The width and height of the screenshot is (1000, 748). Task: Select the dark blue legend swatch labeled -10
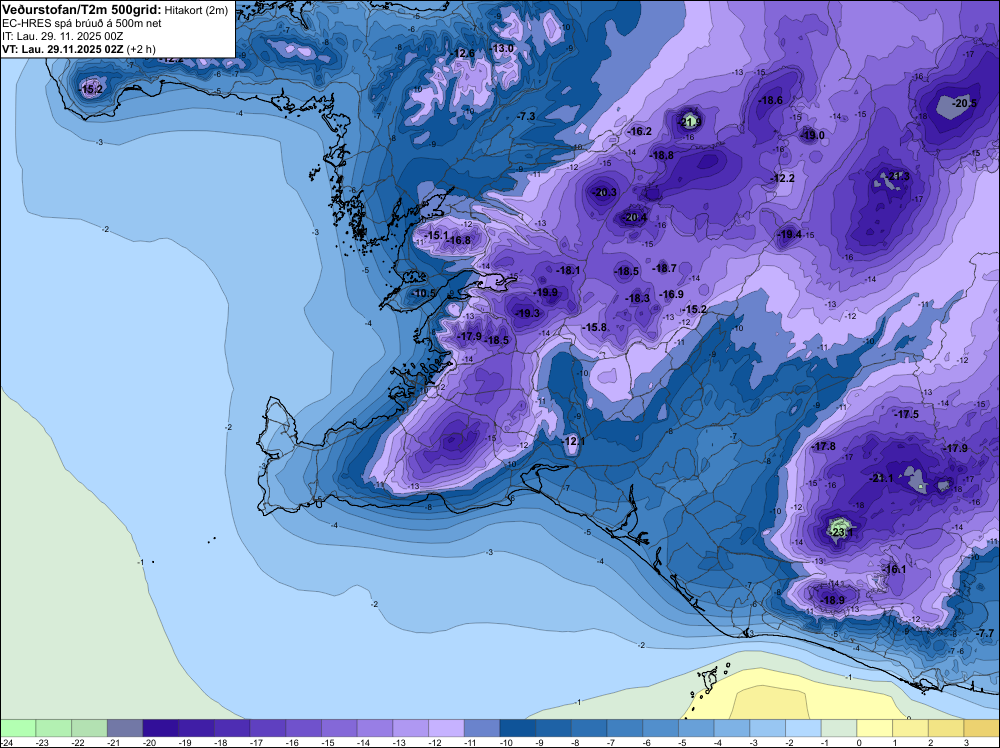518,728
